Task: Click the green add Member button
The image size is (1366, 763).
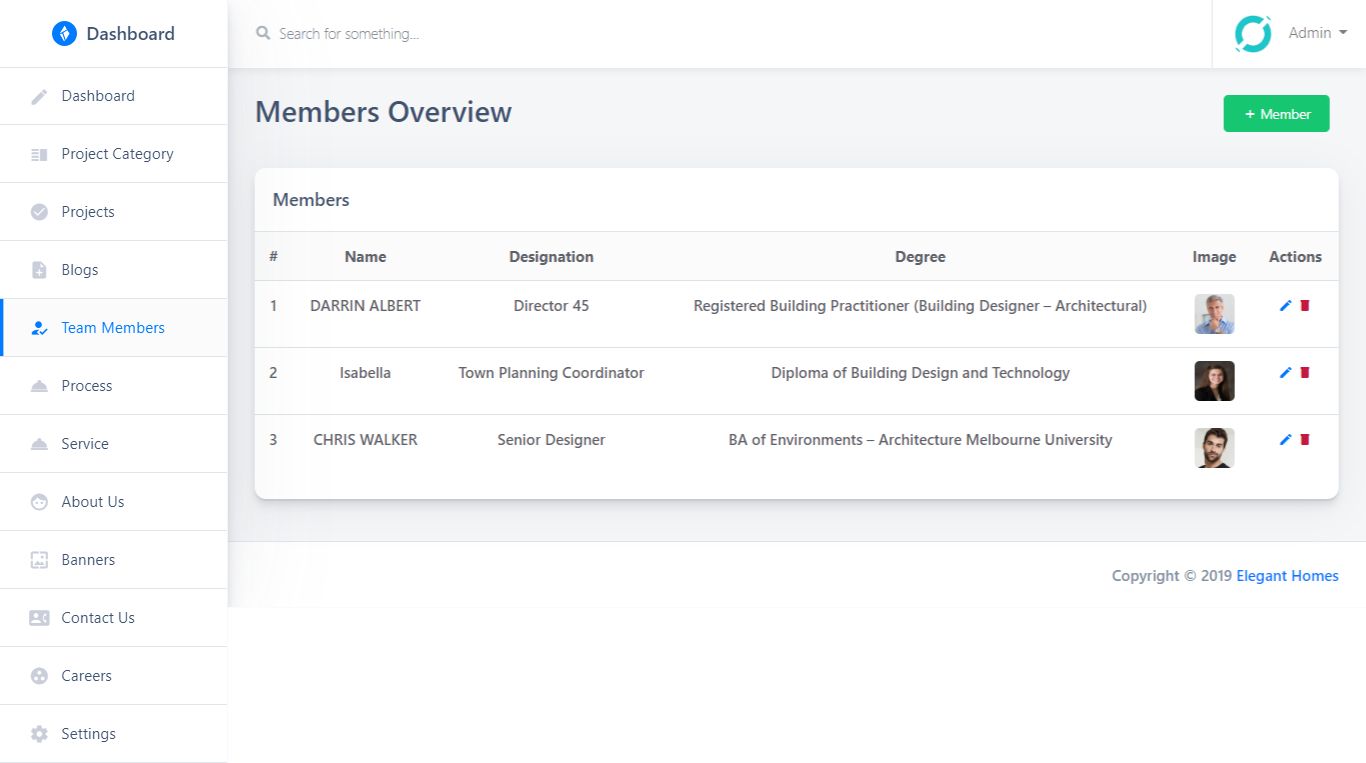Action: (x=1276, y=114)
